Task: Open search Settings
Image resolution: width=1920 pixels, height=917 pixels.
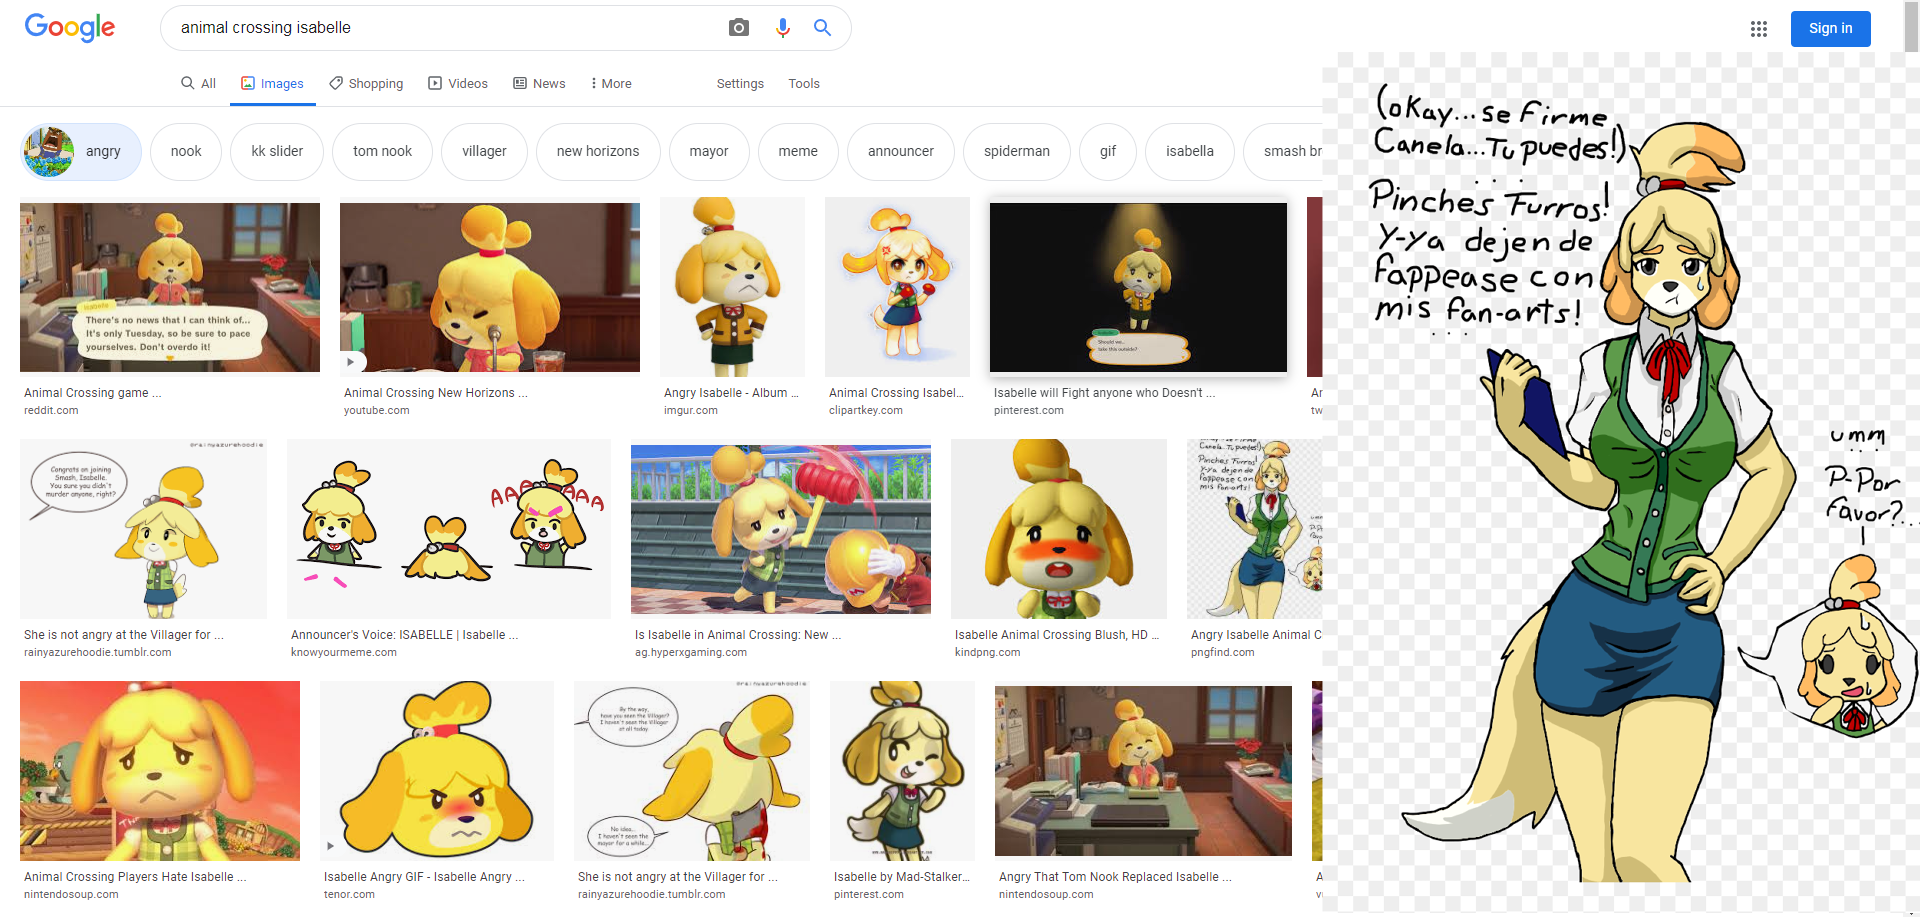Action: 740,83
